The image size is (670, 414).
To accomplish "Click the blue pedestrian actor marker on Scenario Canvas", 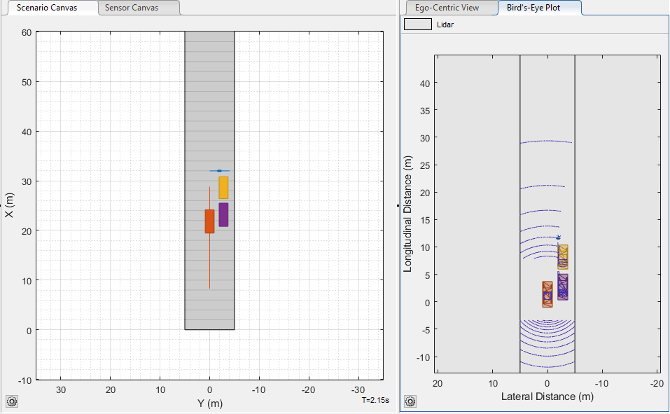I will (219, 171).
